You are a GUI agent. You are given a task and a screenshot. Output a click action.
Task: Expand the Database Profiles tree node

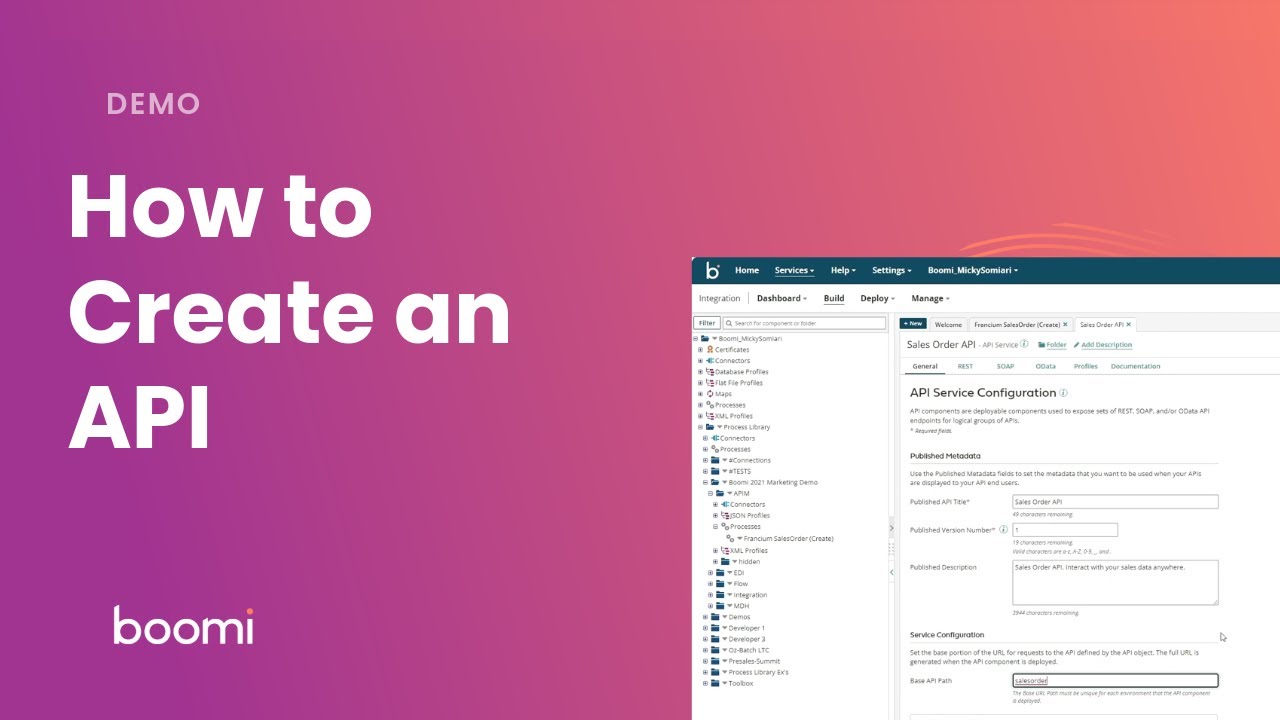(700, 372)
